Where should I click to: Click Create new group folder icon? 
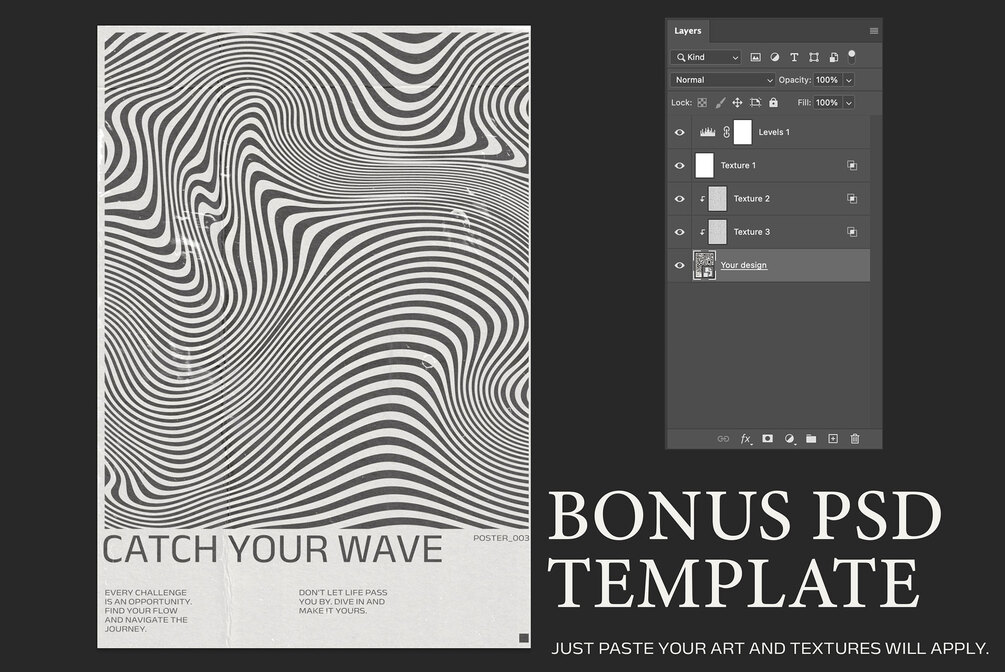coord(811,439)
